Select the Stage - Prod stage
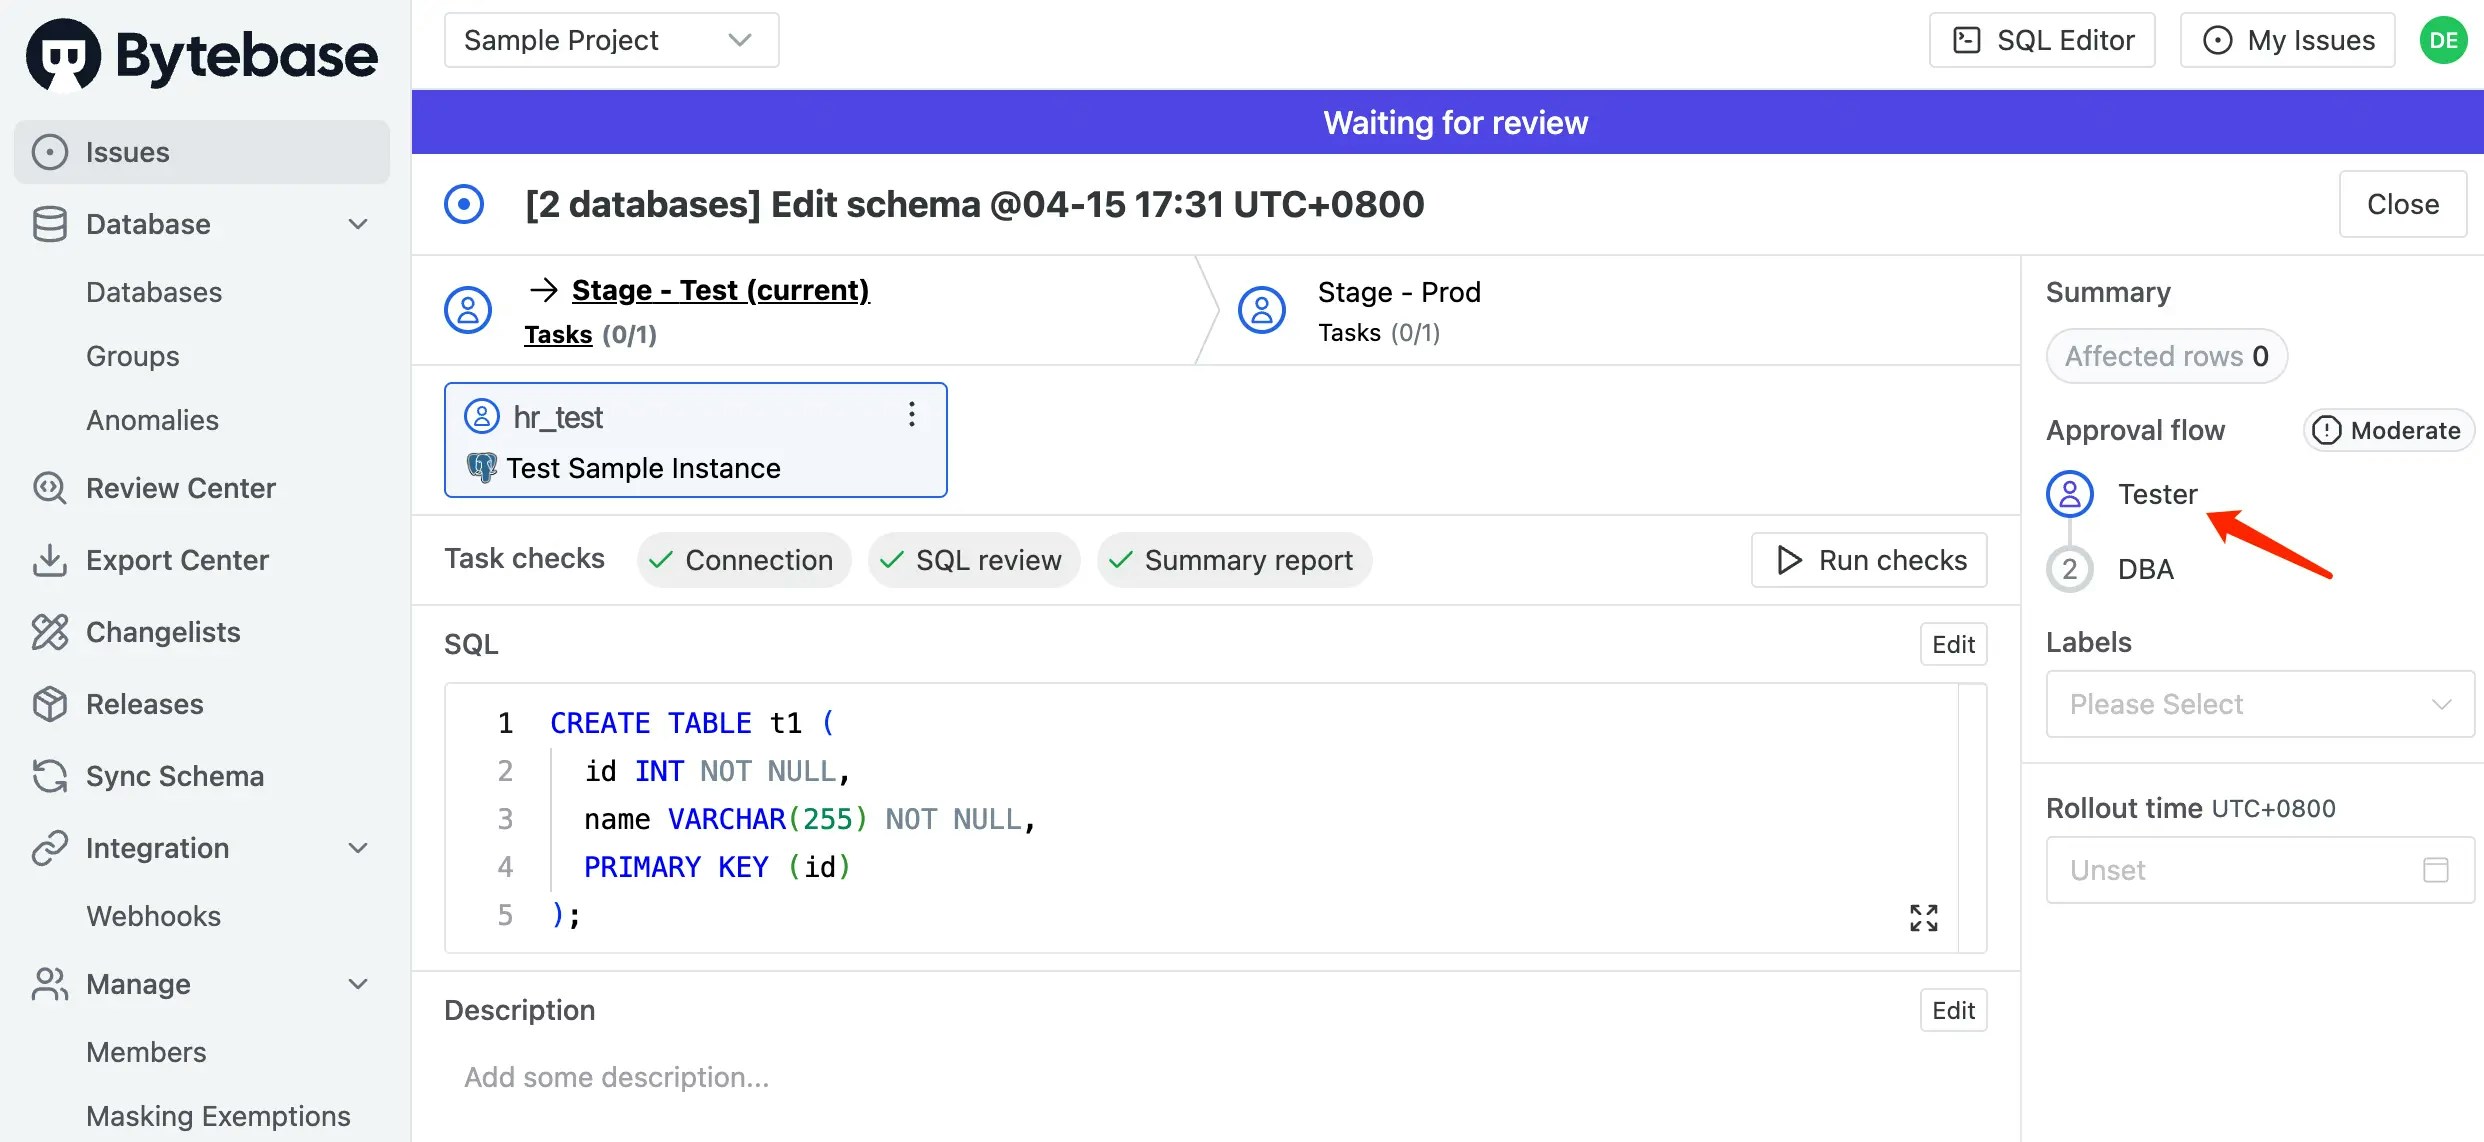 (1399, 291)
